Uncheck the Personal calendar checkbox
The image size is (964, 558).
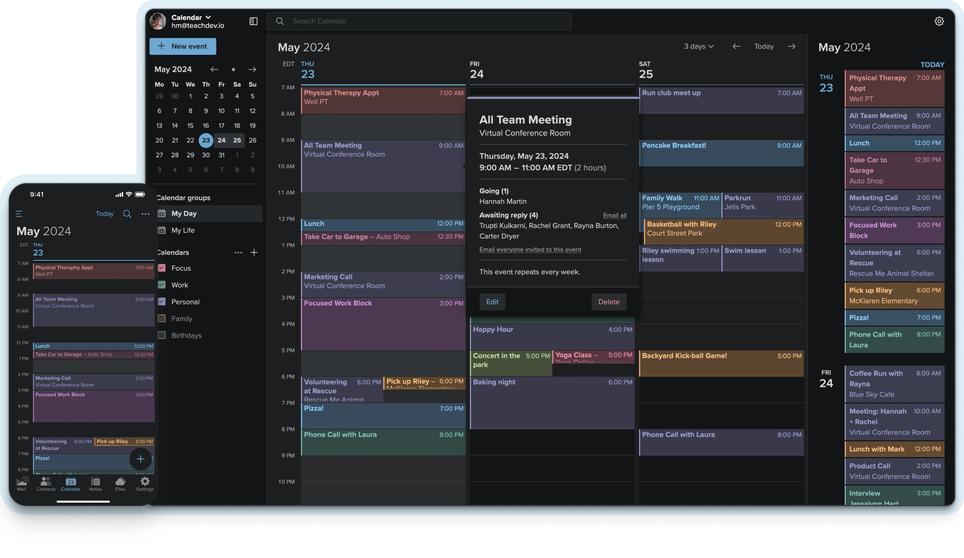click(x=162, y=302)
